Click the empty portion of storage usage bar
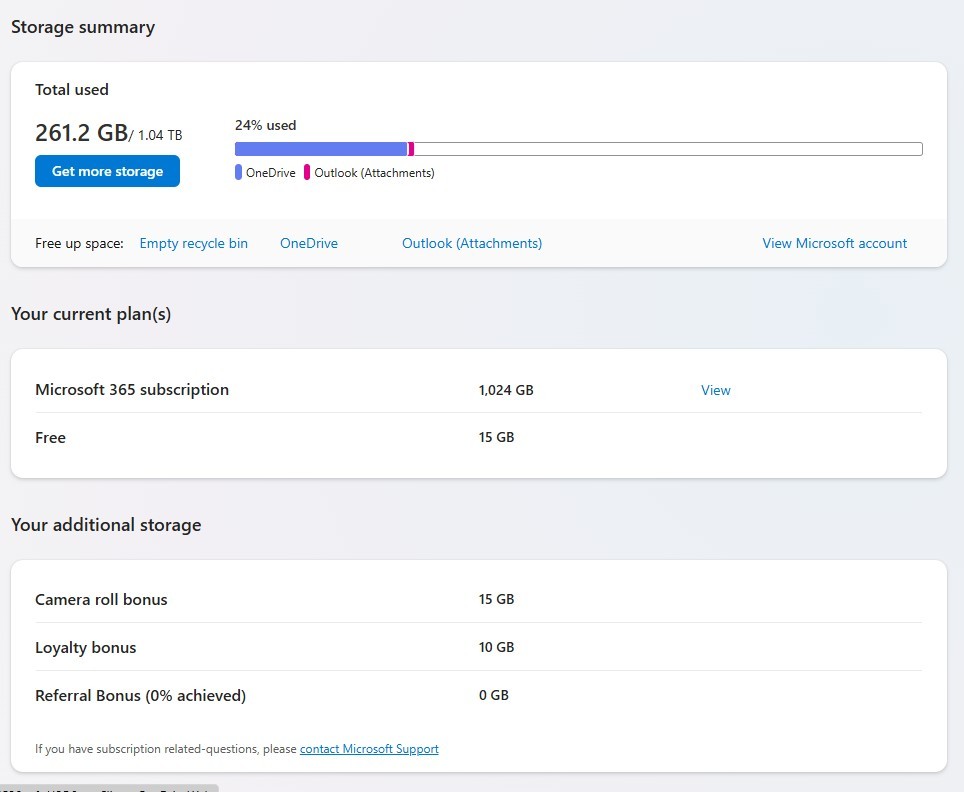Viewport: 964px width, 792px height. pos(668,149)
